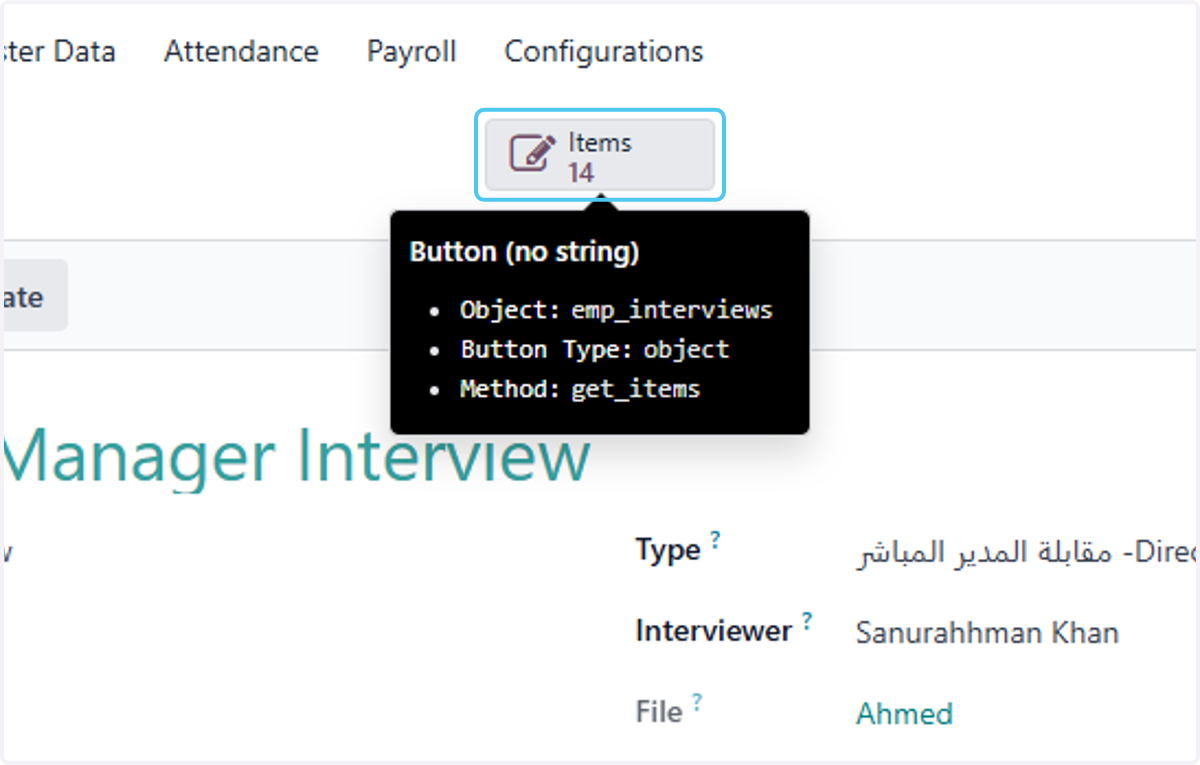Open the partially visible Master Data menu
Image resolution: width=1200 pixels, height=765 pixels.
coord(58,51)
